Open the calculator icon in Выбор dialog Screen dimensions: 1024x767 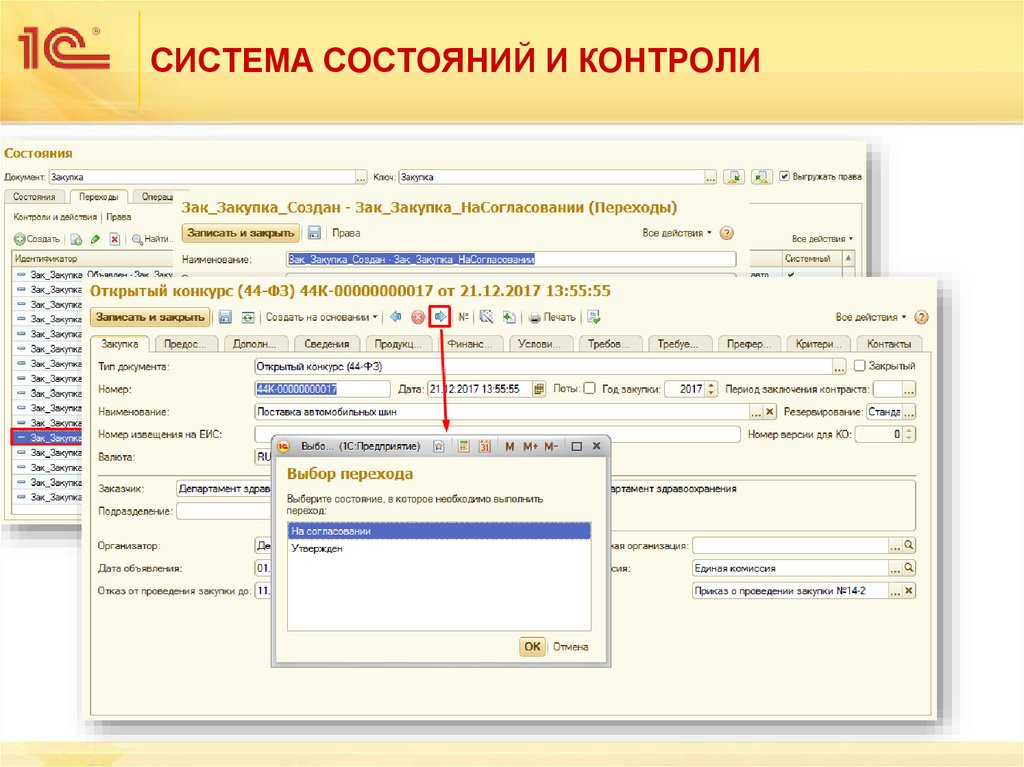click(465, 447)
